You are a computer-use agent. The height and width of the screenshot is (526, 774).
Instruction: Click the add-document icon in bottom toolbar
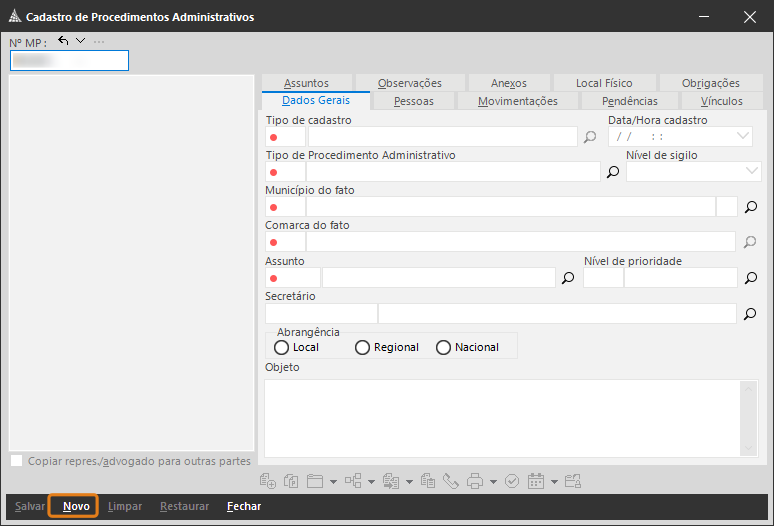click(268, 481)
